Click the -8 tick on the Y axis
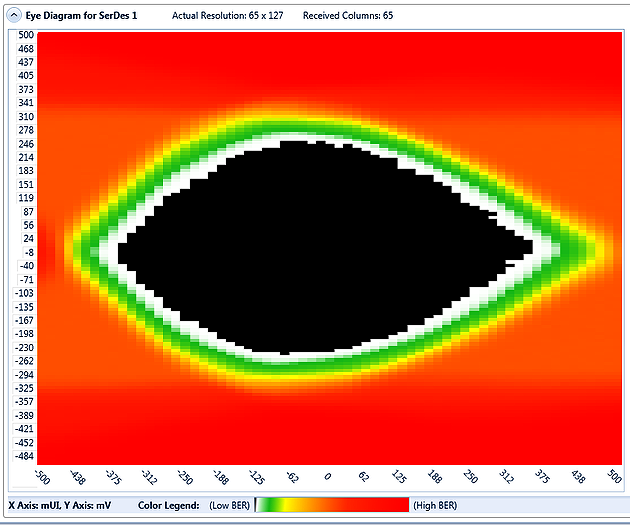The image size is (630, 525). tap(27, 253)
